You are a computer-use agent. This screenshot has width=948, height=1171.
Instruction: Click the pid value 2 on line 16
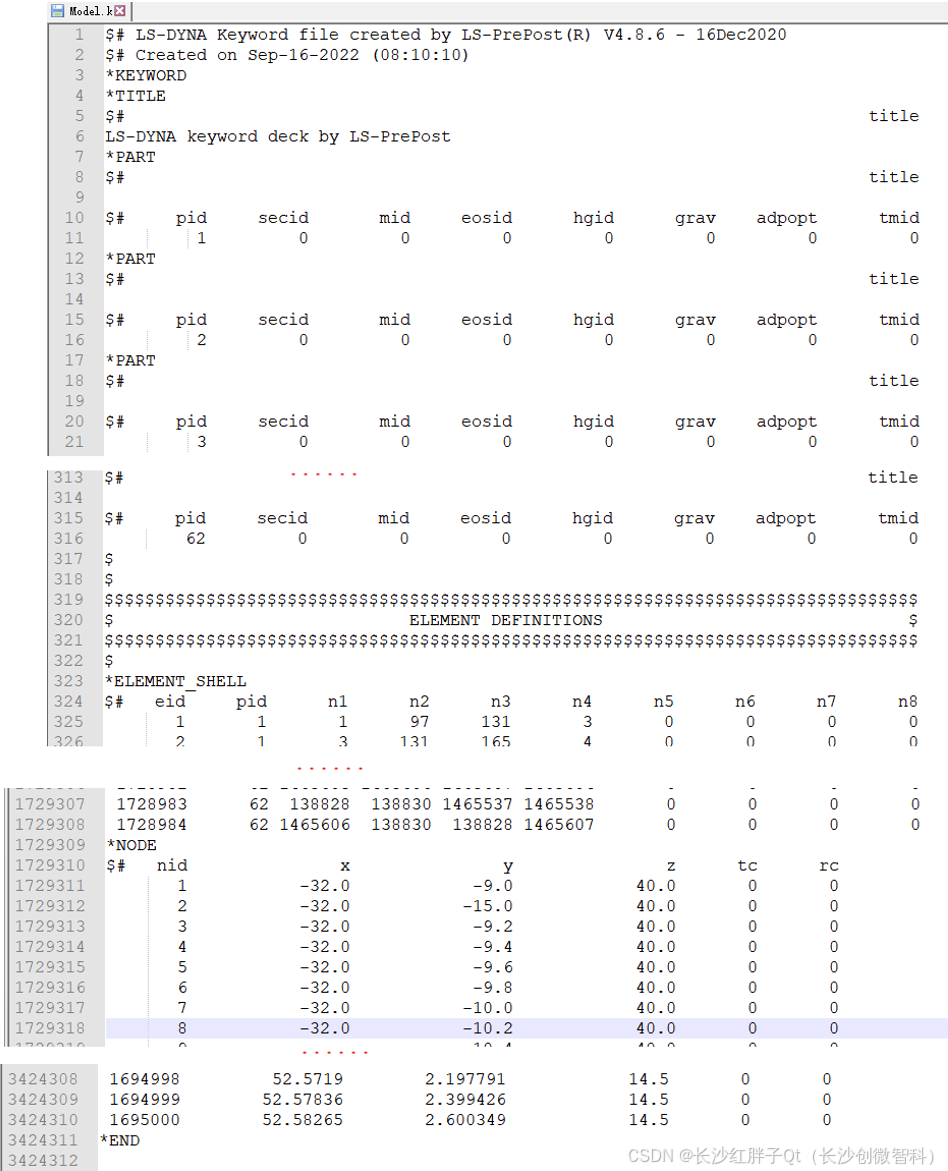[201, 340]
